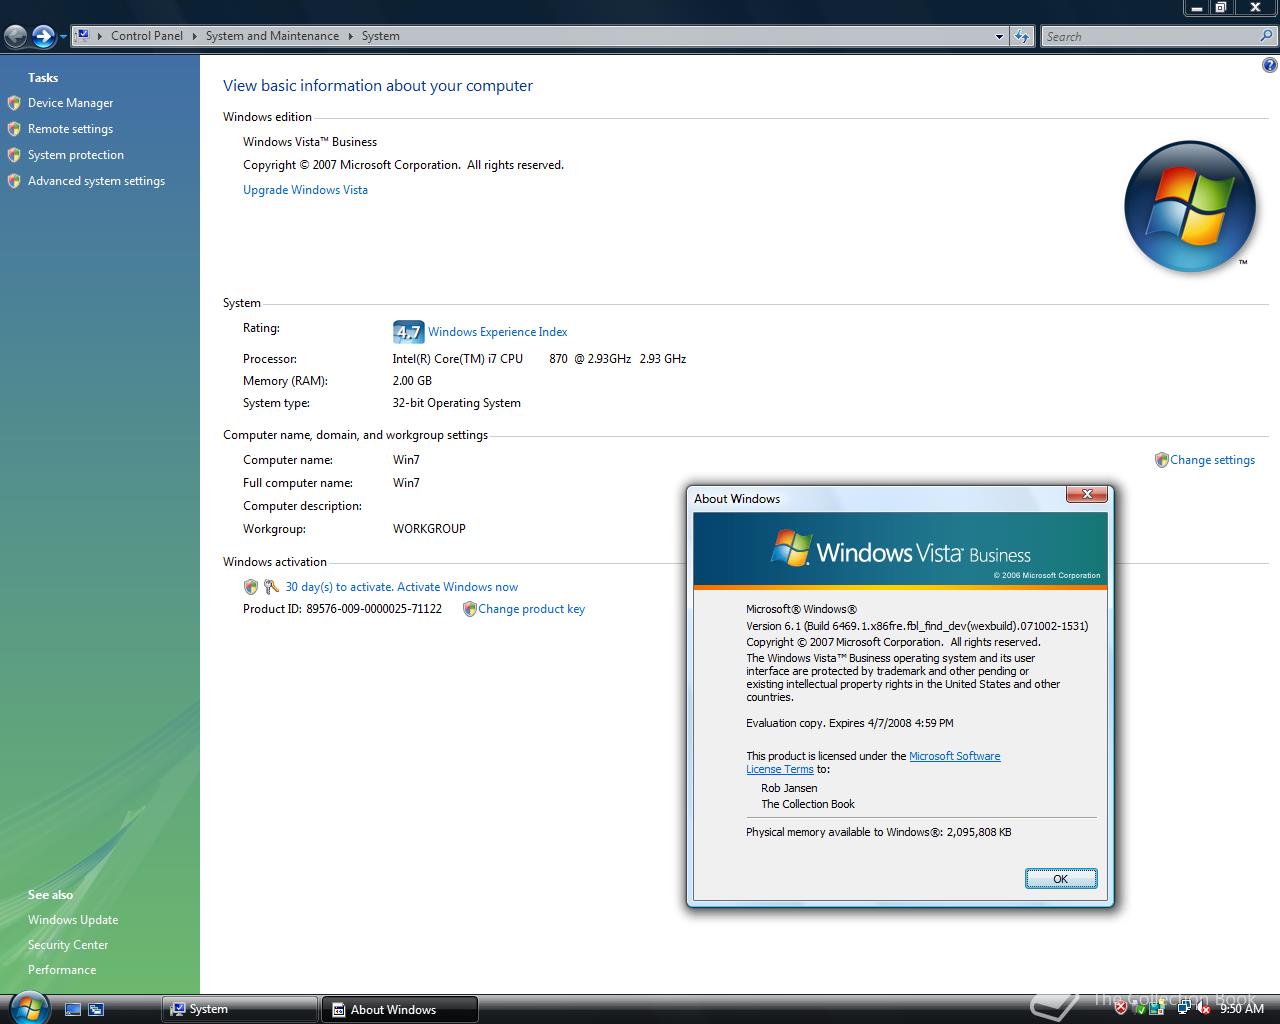Image resolution: width=1280 pixels, height=1024 pixels.
Task: Click green checkmark tray icon
Action: (1139, 1009)
